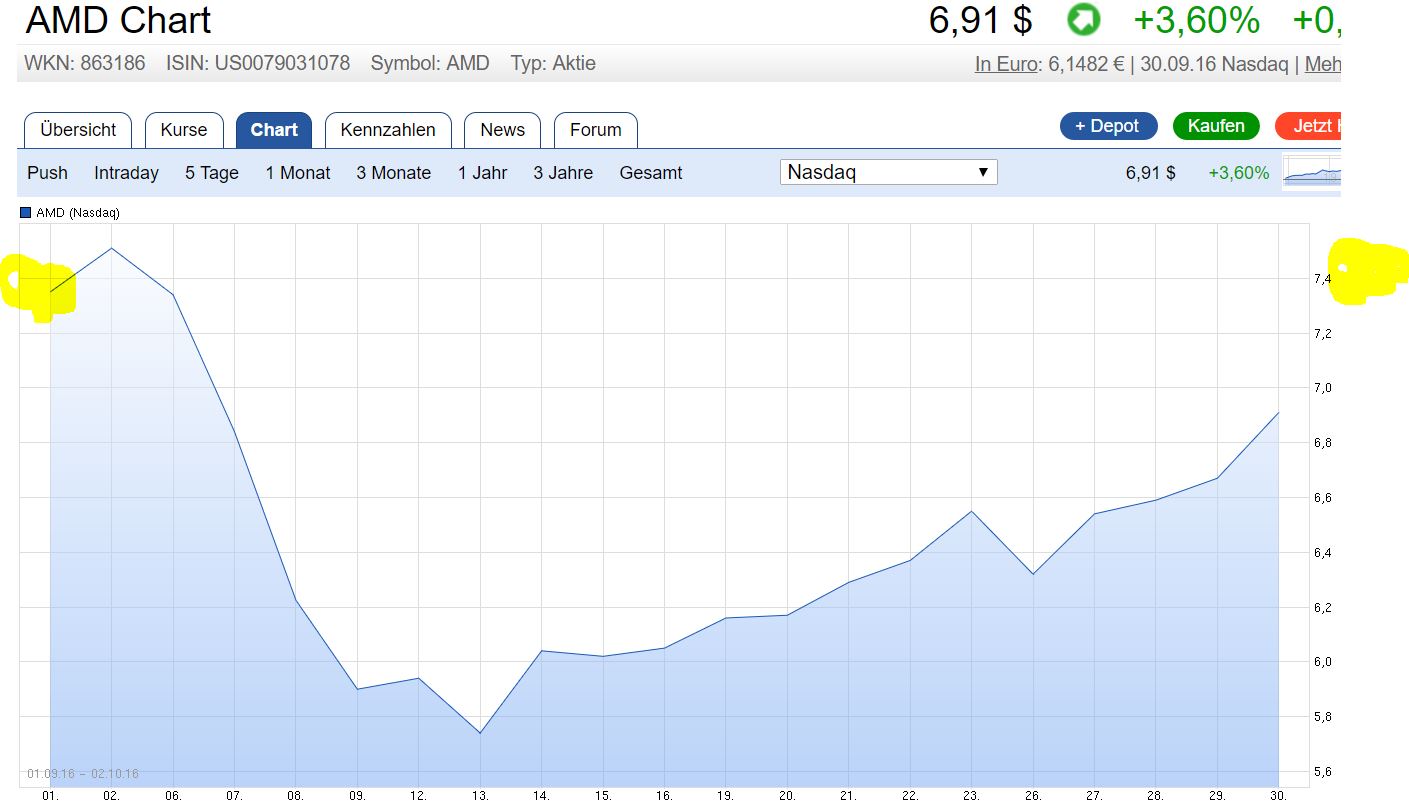The height and width of the screenshot is (802, 1409).
Task: Select the ISIN: US0079031078 text
Action: [258, 63]
